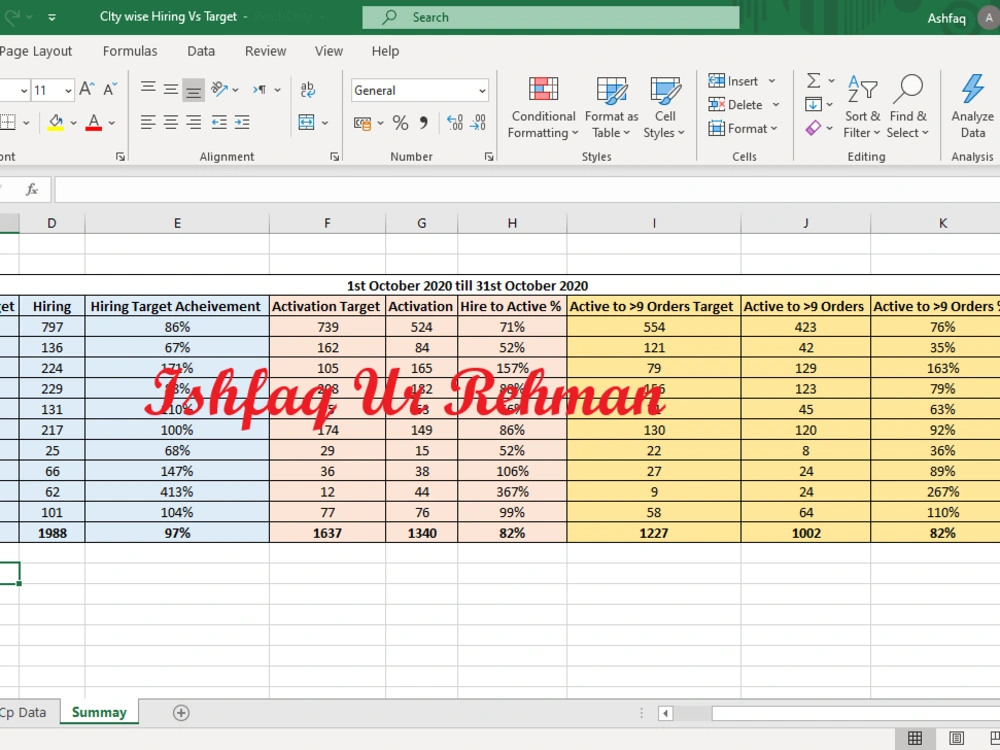Open the Insert cells dropdown
The image size is (1000, 750).
772,81
